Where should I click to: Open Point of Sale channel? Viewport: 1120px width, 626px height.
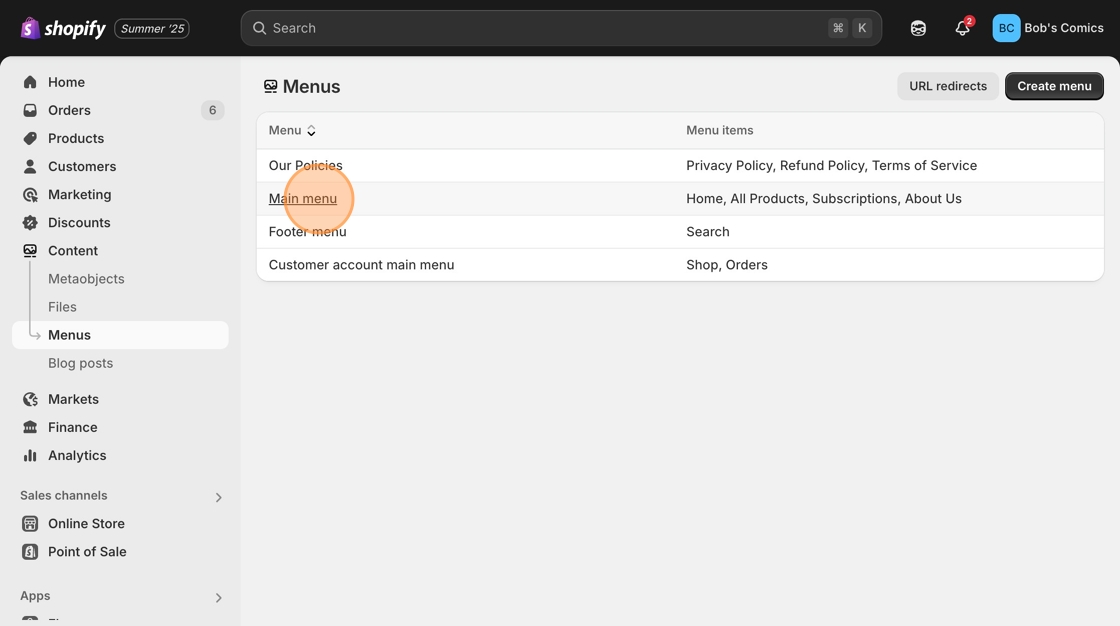point(87,552)
